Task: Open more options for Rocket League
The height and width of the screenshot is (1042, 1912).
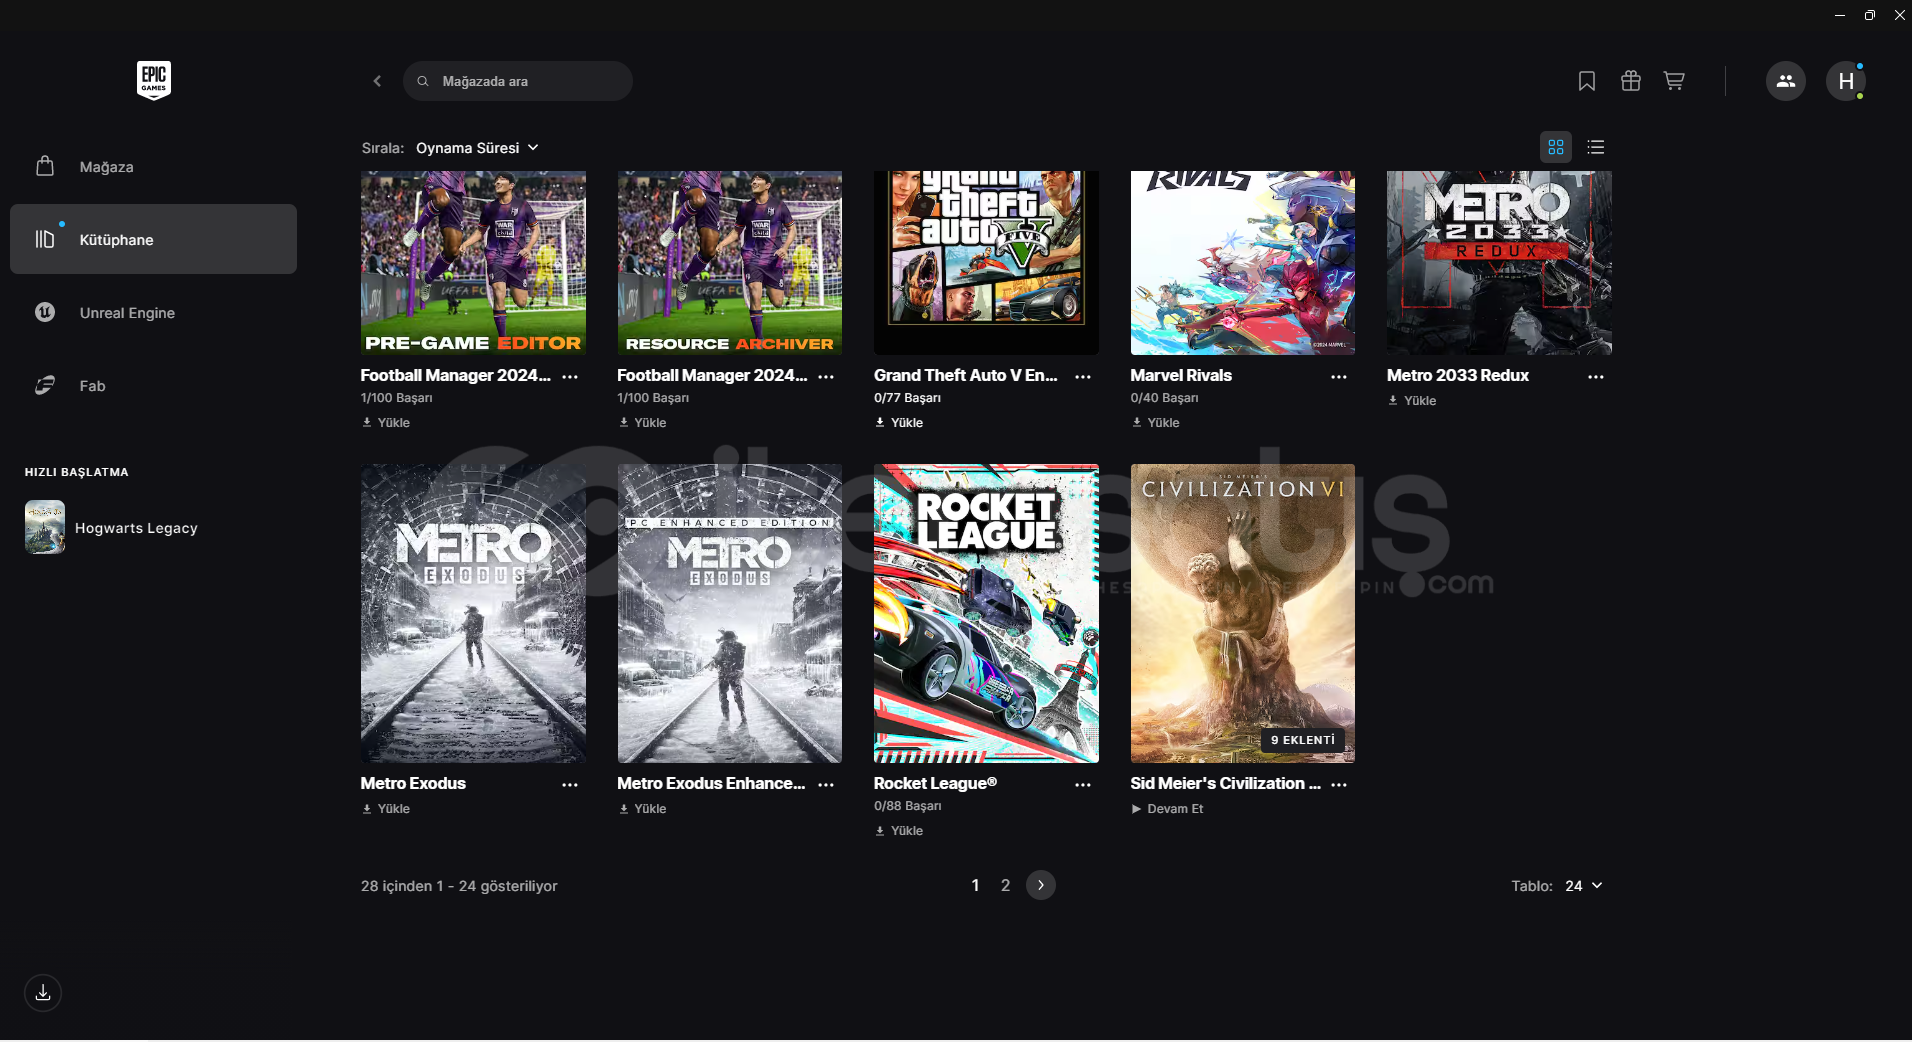Action: [1083, 785]
